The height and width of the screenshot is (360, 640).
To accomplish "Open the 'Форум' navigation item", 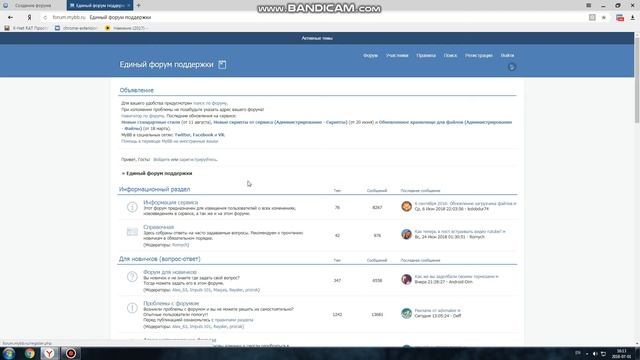I will tap(370, 56).
